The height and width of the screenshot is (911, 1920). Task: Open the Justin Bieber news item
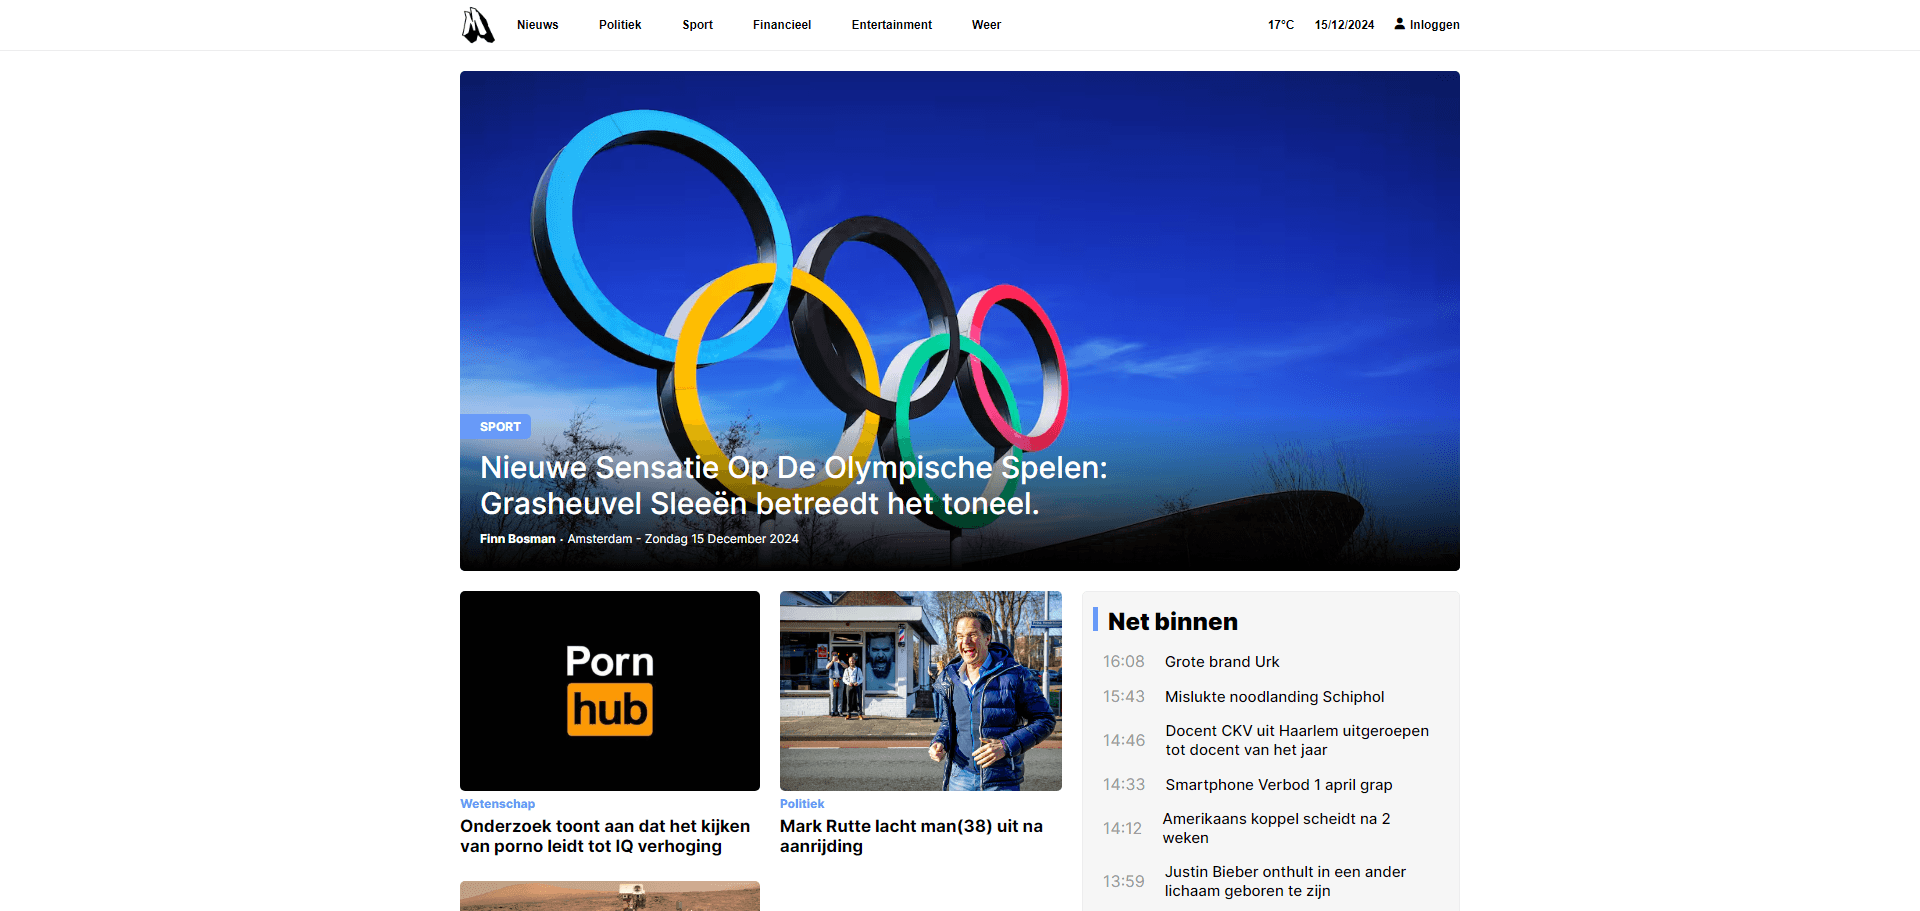[x=1284, y=881]
